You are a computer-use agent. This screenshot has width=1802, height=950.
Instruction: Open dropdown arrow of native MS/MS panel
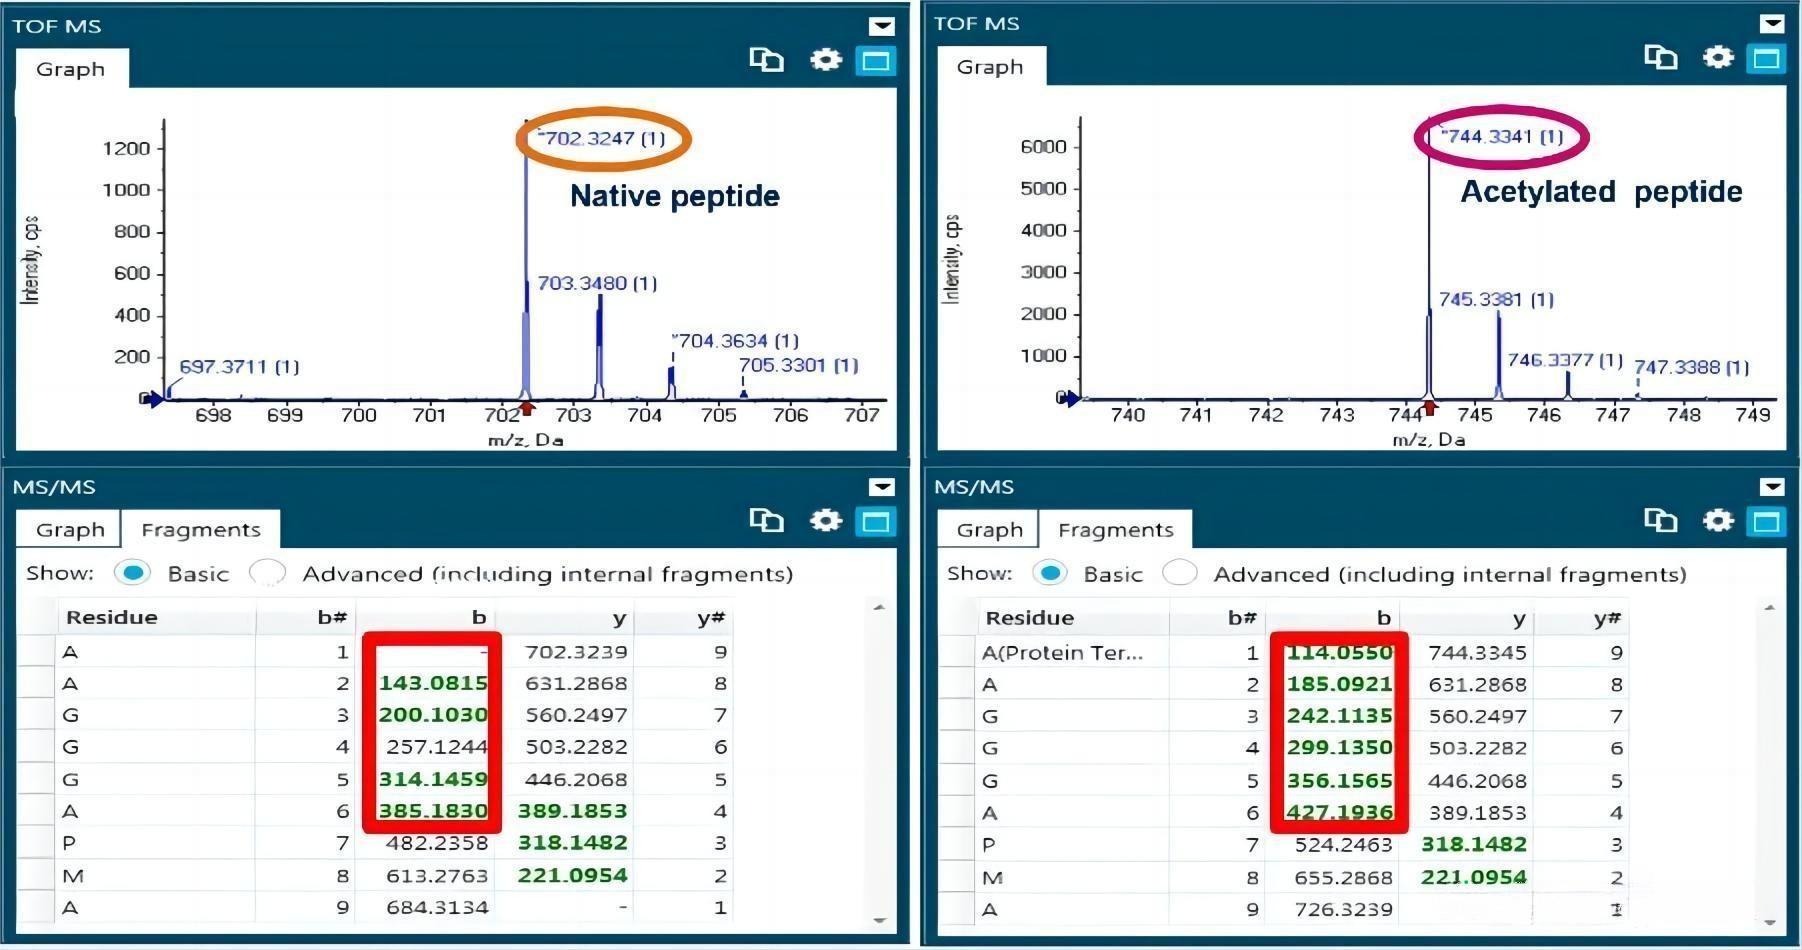tap(882, 487)
